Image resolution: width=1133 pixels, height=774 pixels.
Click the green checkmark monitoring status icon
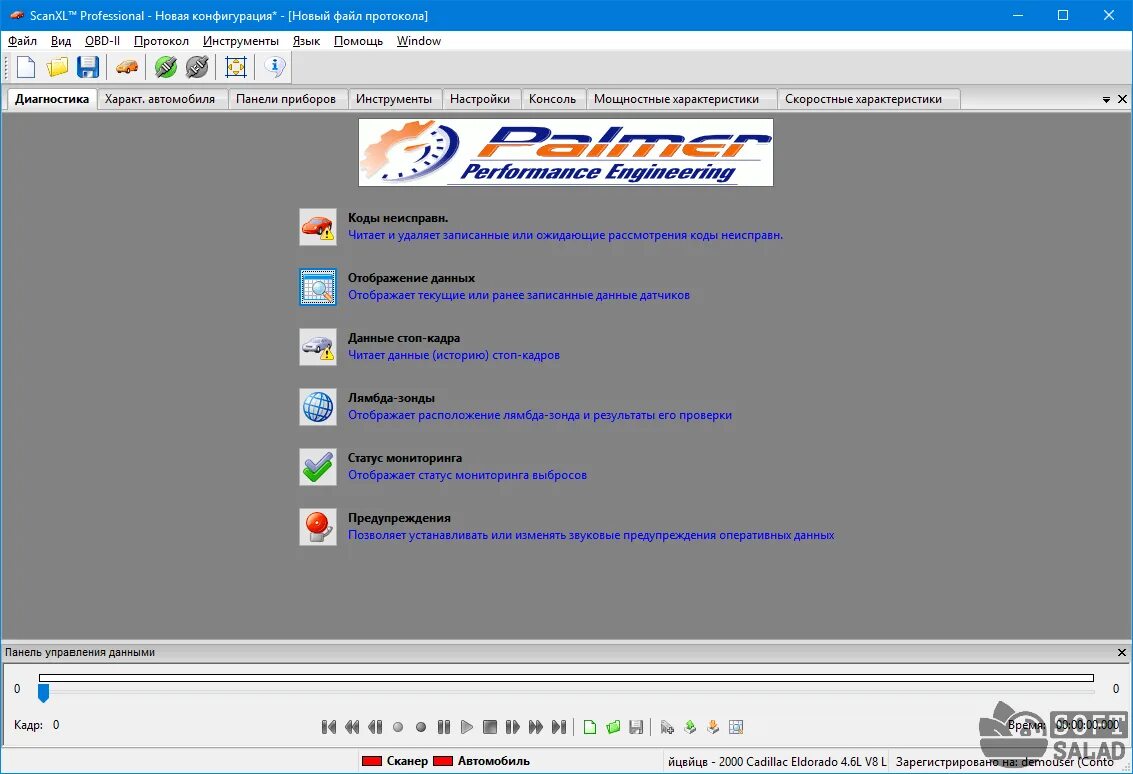[318, 467]
